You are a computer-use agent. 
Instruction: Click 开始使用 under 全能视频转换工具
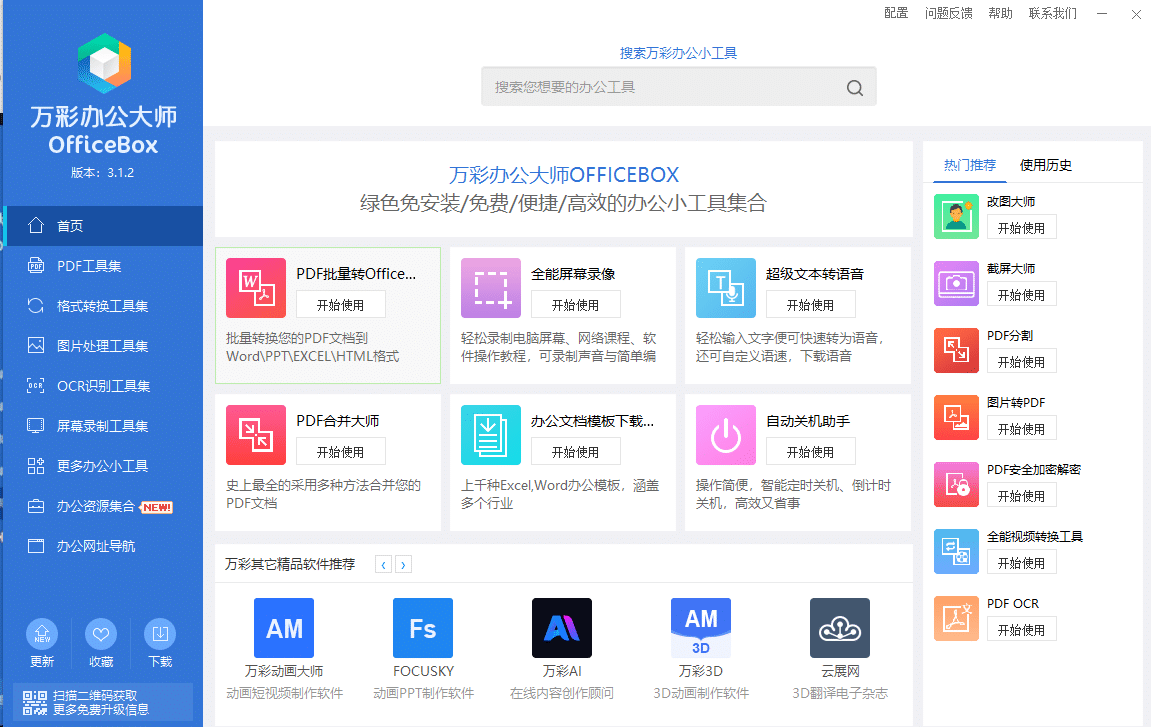(x=1021, y=563)
